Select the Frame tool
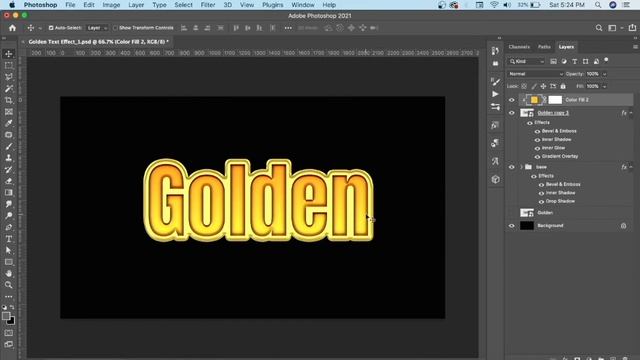The image size is (640, 360). (x=9, y=111)
